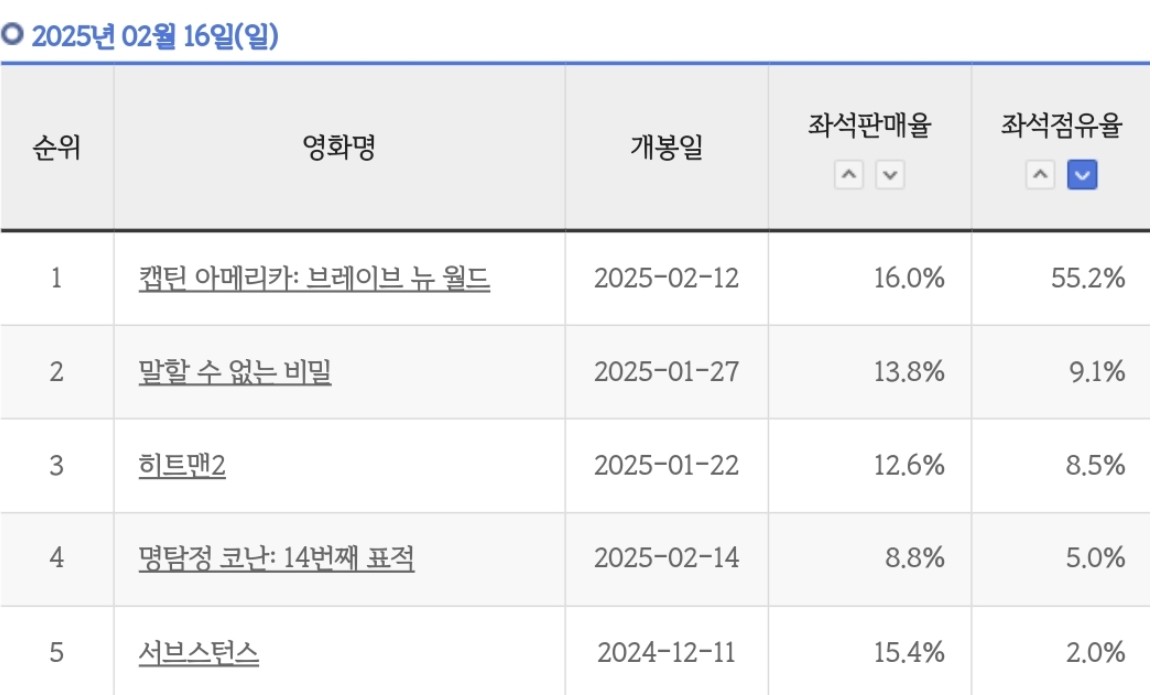1152x695 pixels.
Task: Click the 개봉일 column header
Action: point(666,148)
